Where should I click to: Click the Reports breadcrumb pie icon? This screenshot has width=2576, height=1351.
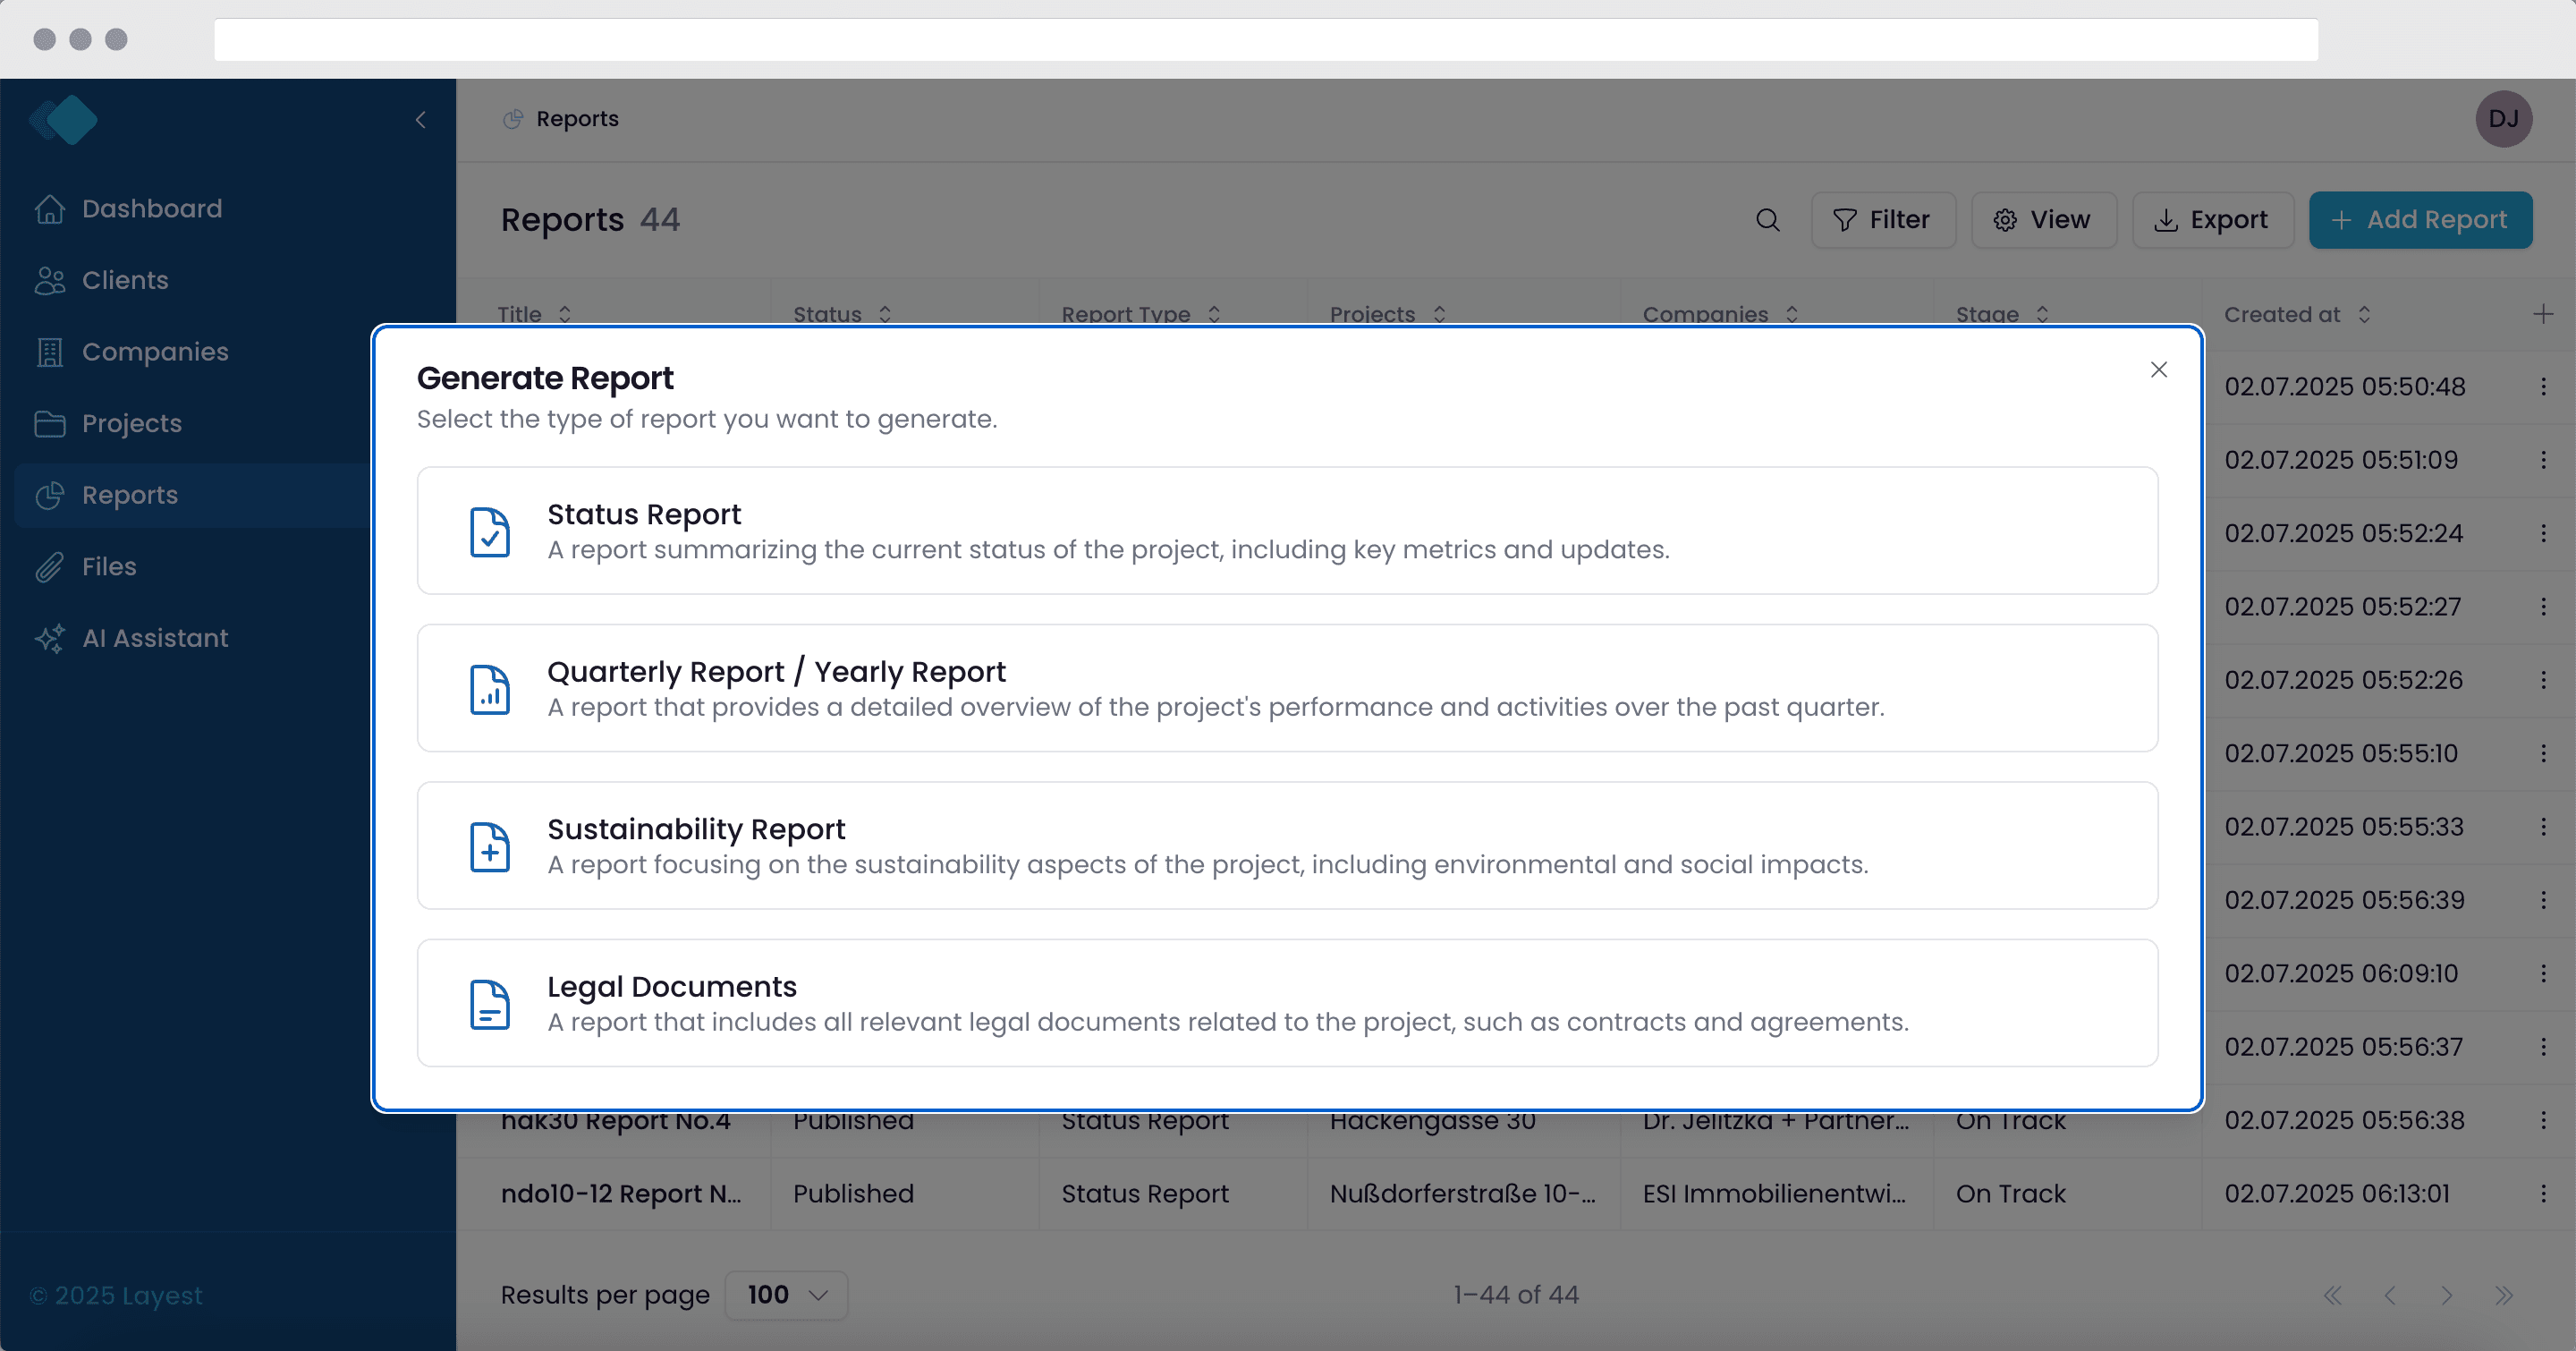(512, 119)
